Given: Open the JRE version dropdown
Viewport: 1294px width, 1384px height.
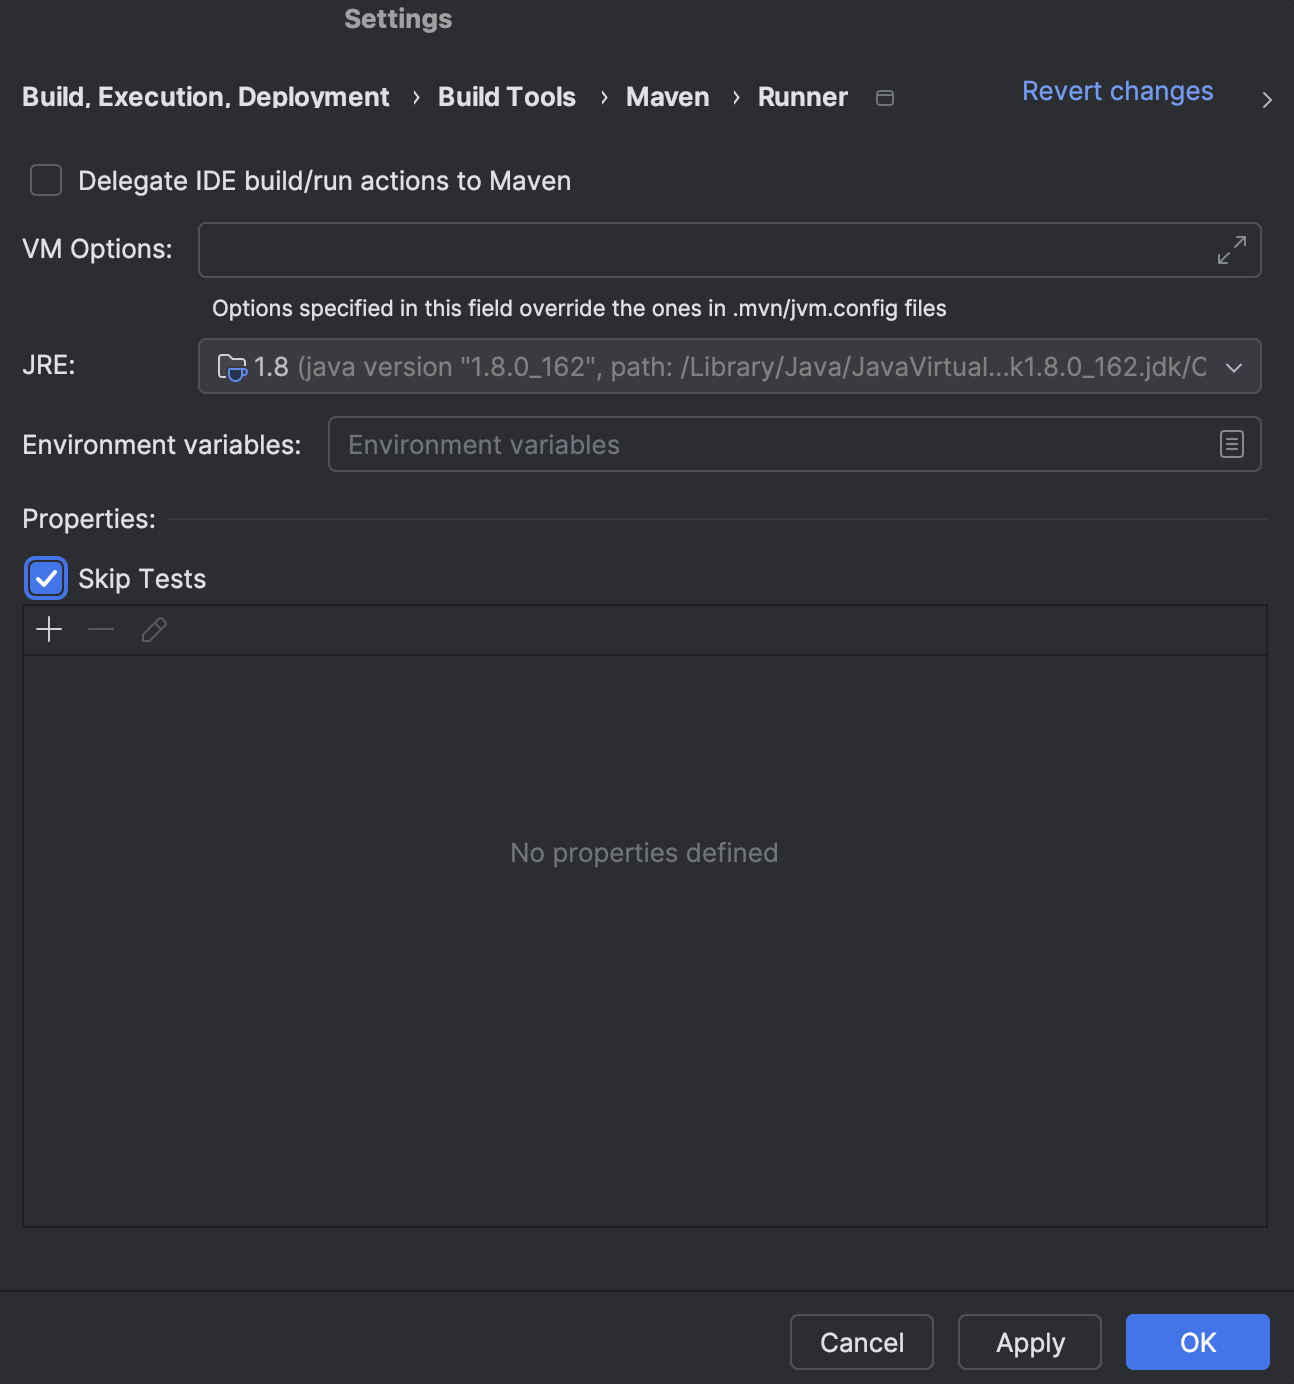Looking at the screenshot, I should (x=1235, y=367).
